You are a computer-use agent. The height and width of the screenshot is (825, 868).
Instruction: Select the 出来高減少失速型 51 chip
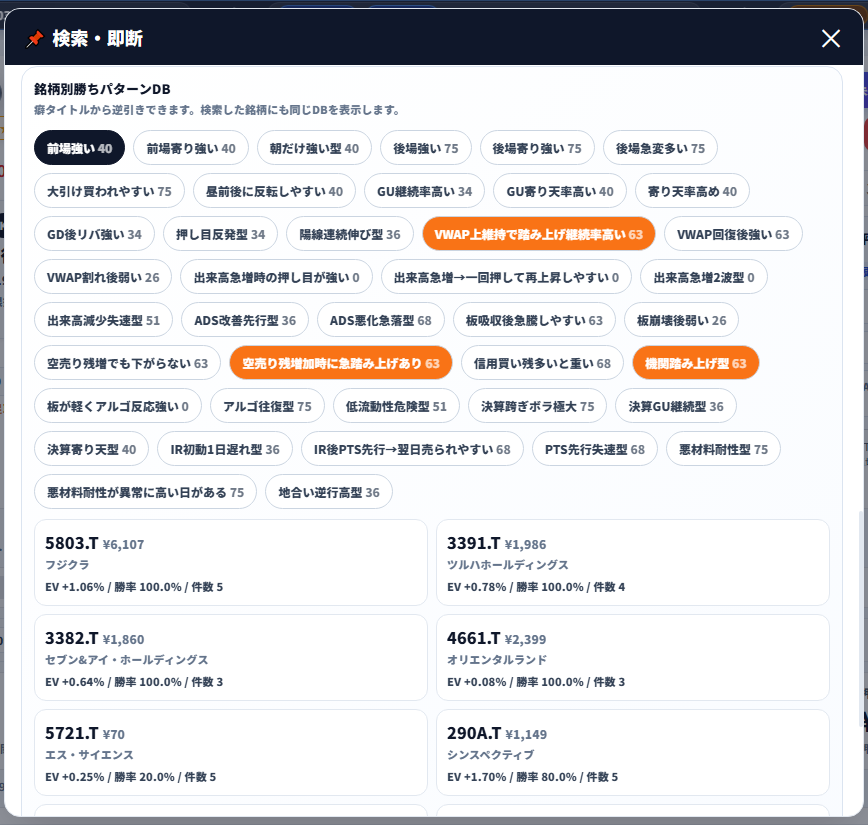(104, 319)
